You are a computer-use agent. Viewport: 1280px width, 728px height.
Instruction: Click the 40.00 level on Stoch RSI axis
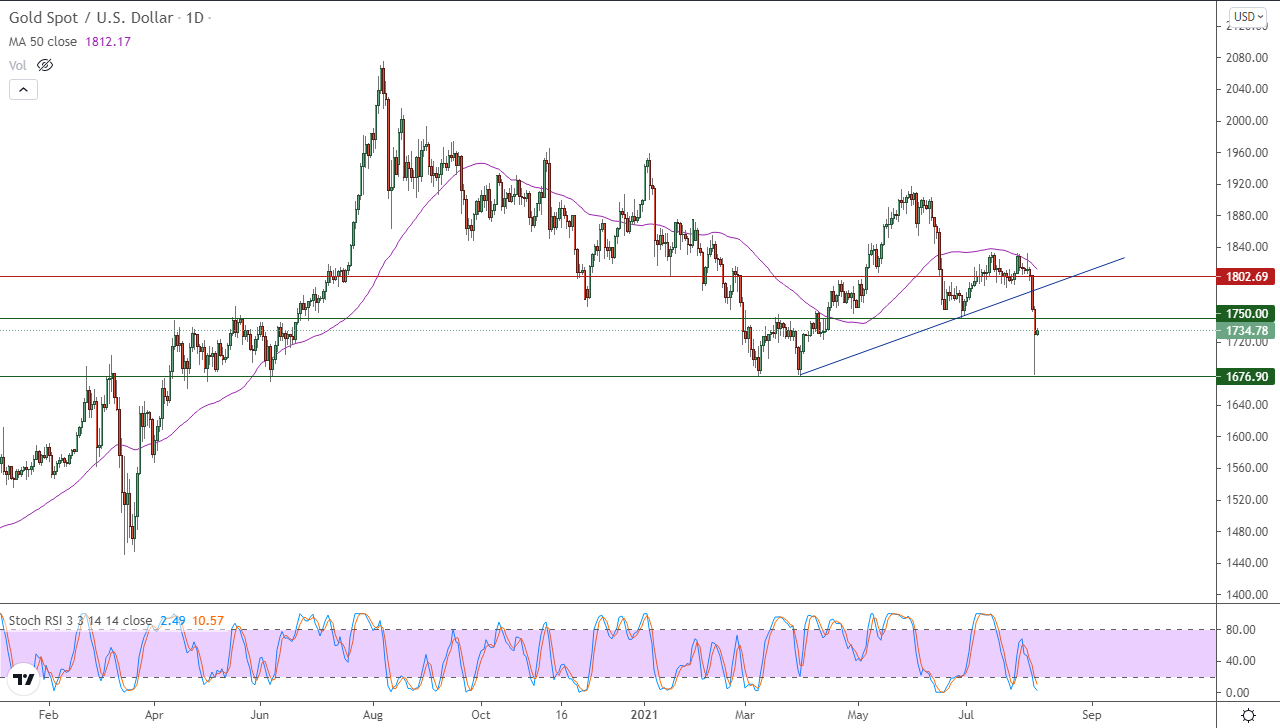click(1240, 660)
